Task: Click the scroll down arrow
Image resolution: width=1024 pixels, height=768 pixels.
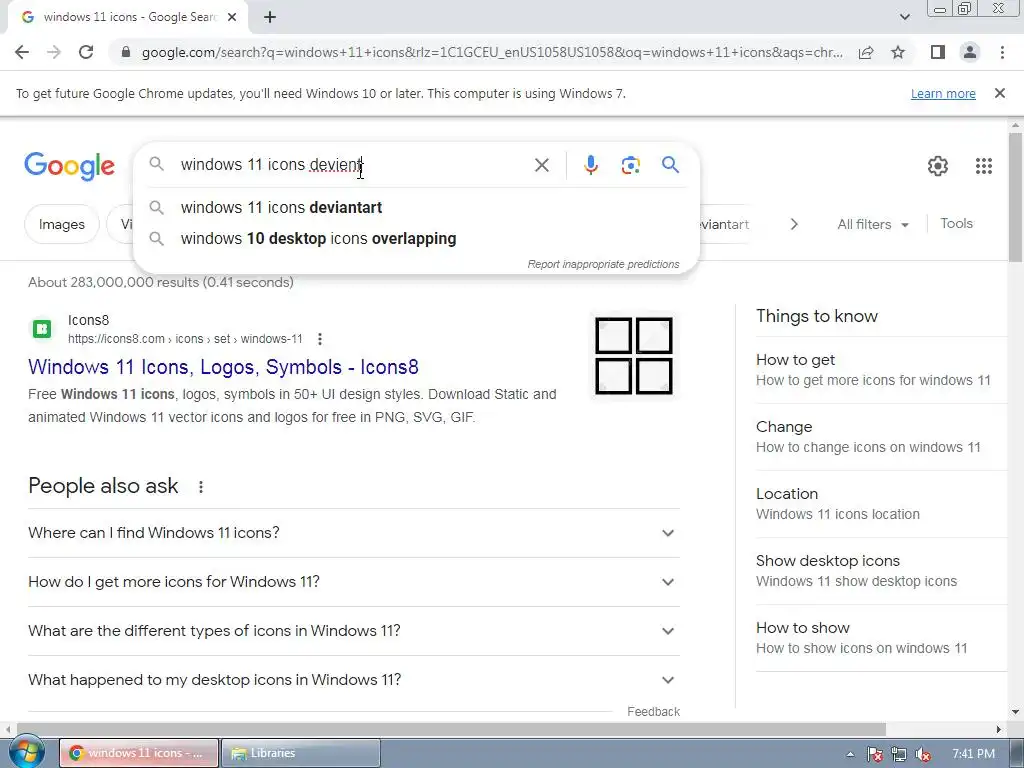Action: [1015, 712]
